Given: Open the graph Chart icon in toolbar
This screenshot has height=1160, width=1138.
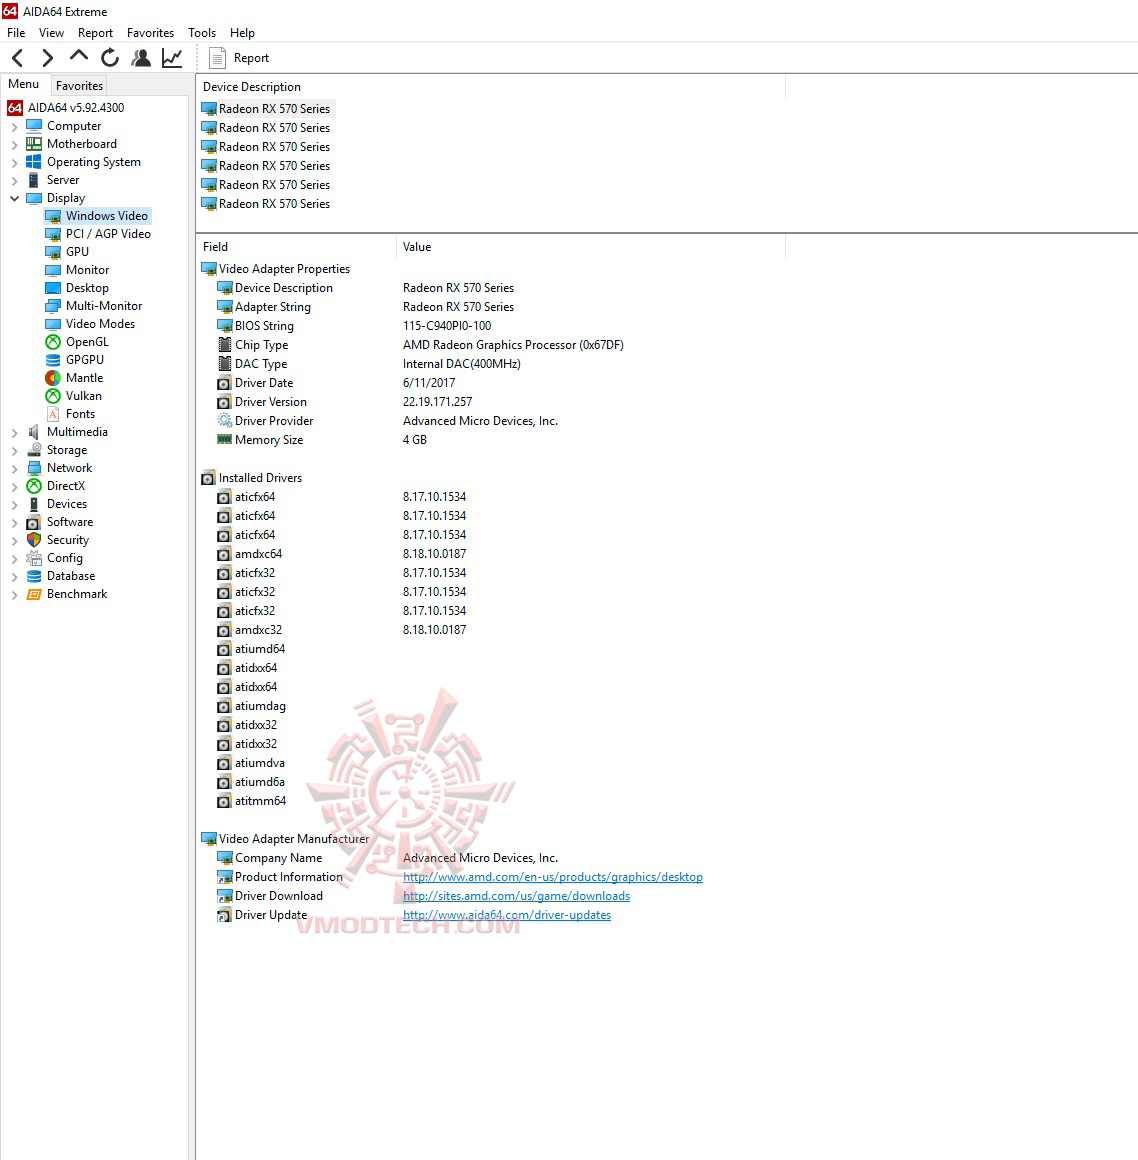Looking at the screenshot, I should click(x=172, y=58).
